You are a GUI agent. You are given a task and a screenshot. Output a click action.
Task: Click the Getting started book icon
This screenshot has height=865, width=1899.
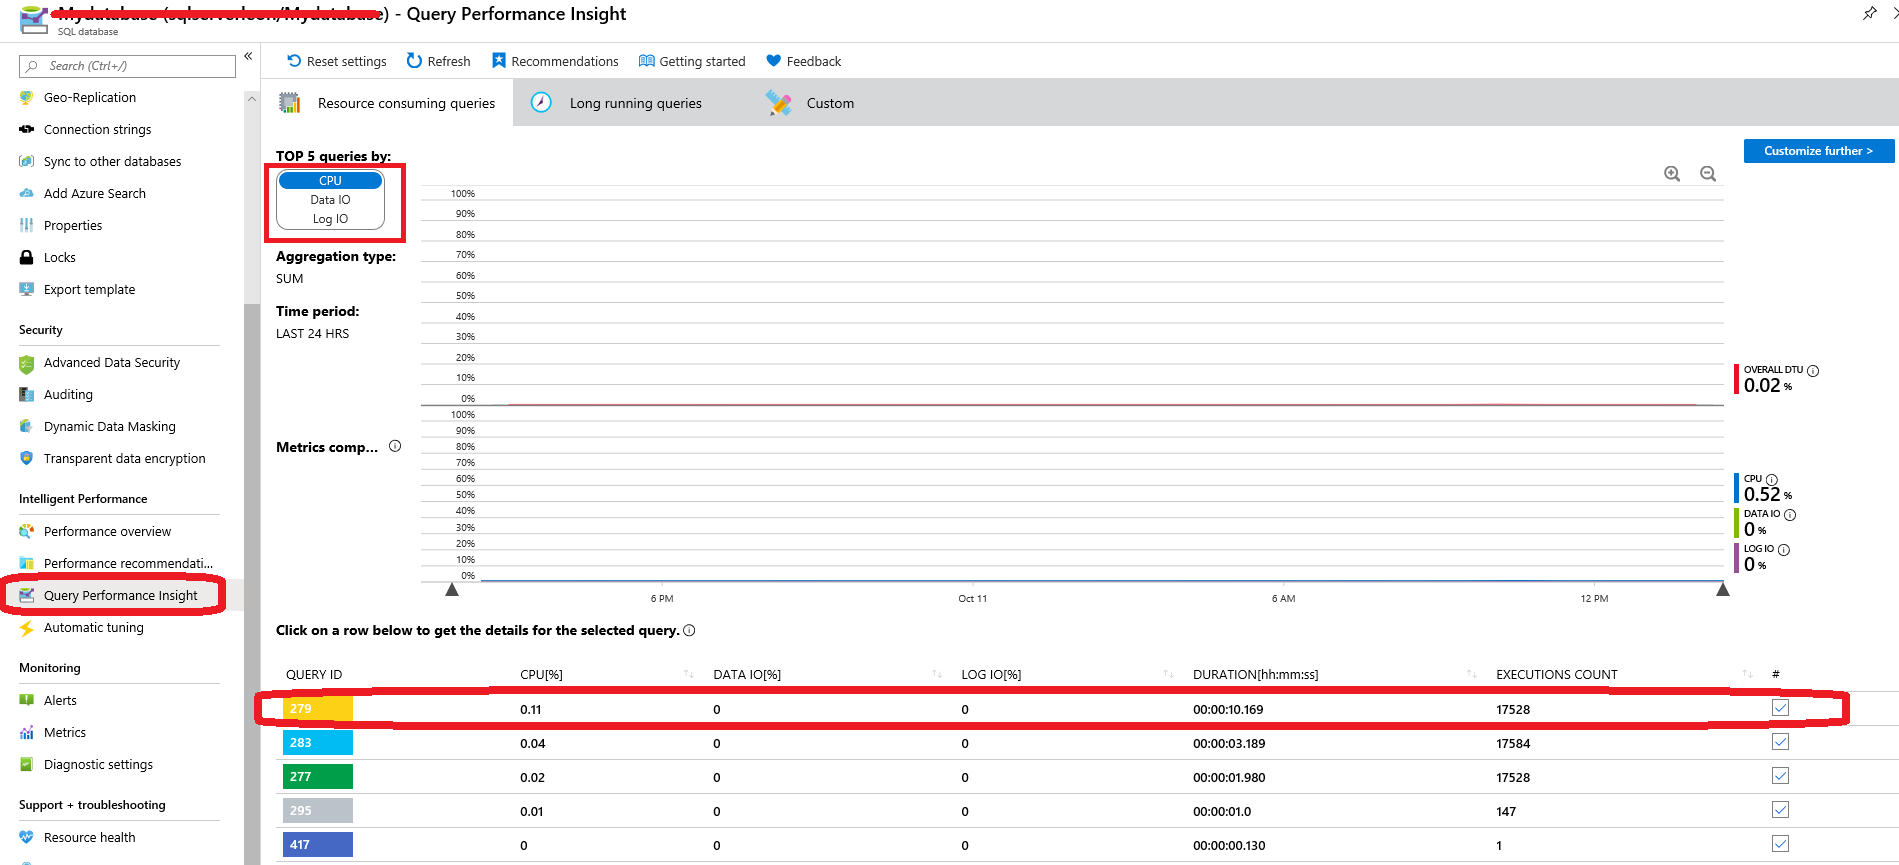coord(647,61)
